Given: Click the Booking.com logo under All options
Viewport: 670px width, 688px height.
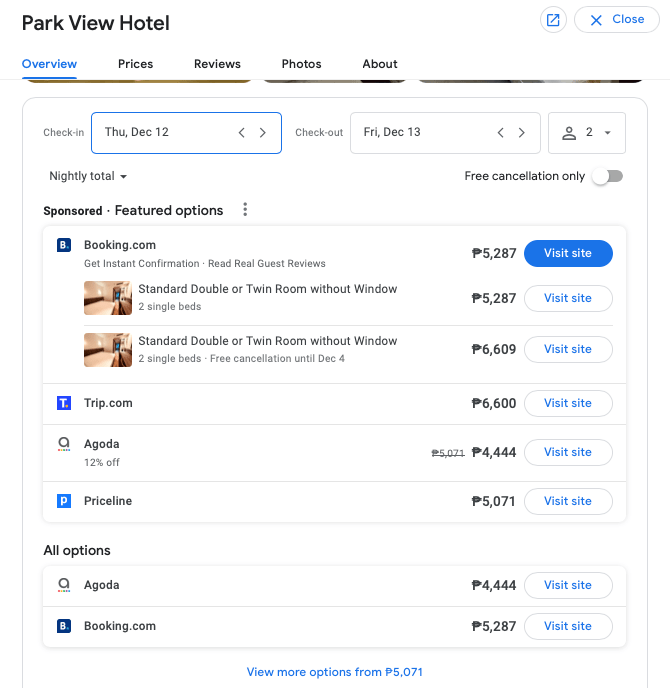Looking at the screenshot, I should (x=64, y=626).
